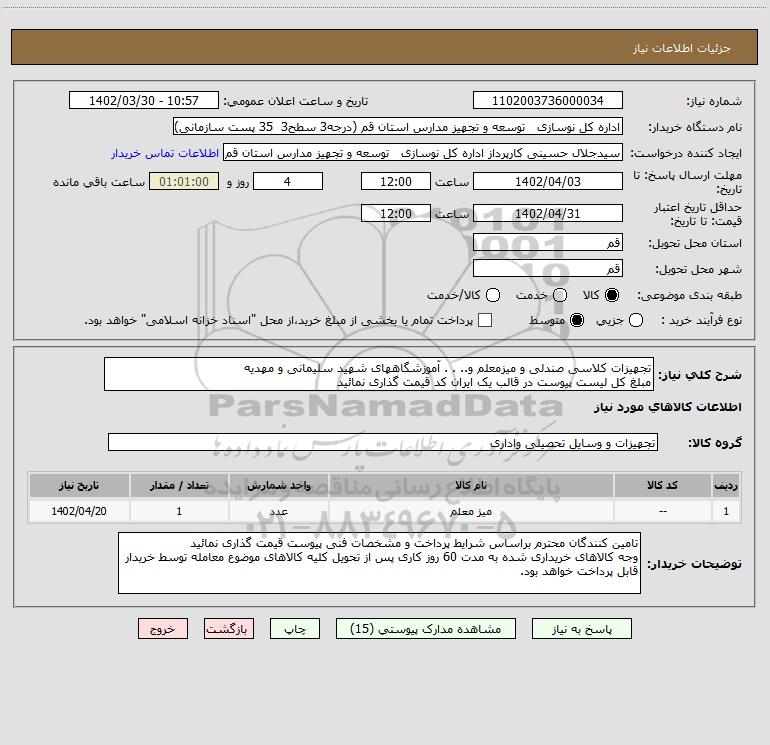The image size is (770, 745).
Task: Click the delivery province field قم
Action: 548,243
